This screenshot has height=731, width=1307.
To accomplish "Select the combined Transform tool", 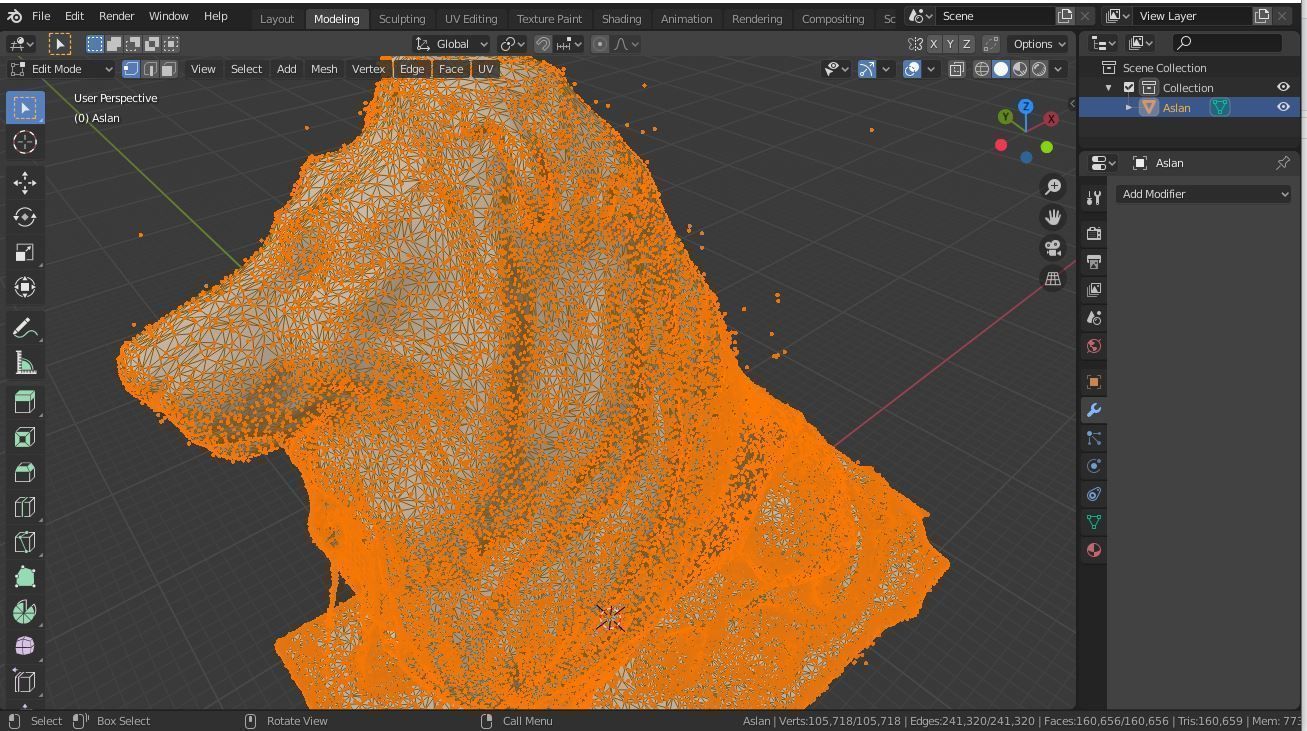I will (25, 287).
